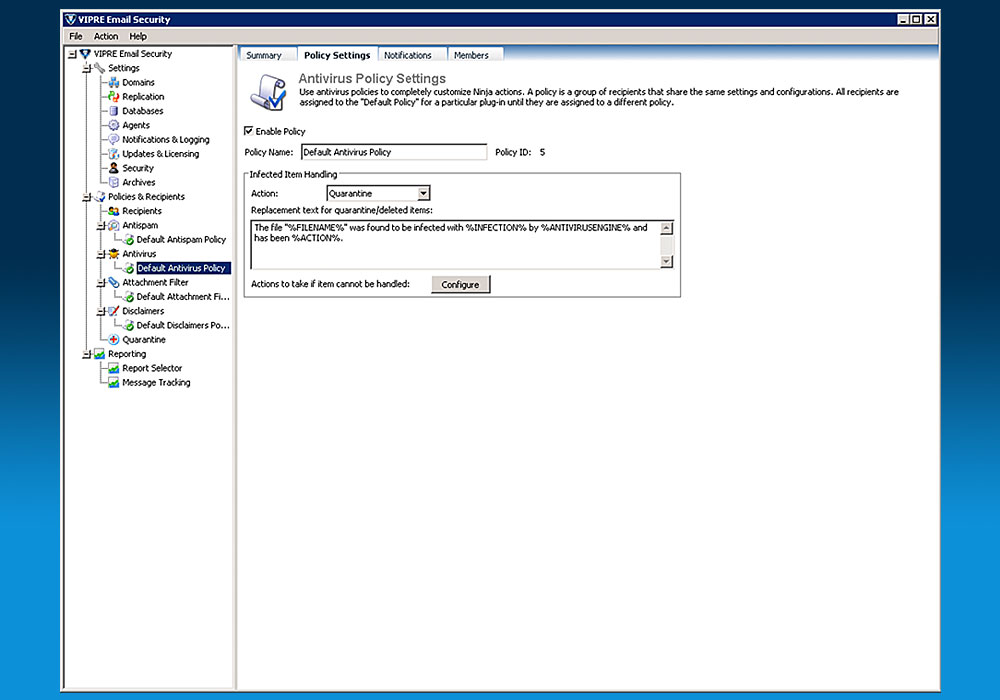1000x700 pixels.
Task: Collapse the Settings tree node
Action: [x=87, y=68]
